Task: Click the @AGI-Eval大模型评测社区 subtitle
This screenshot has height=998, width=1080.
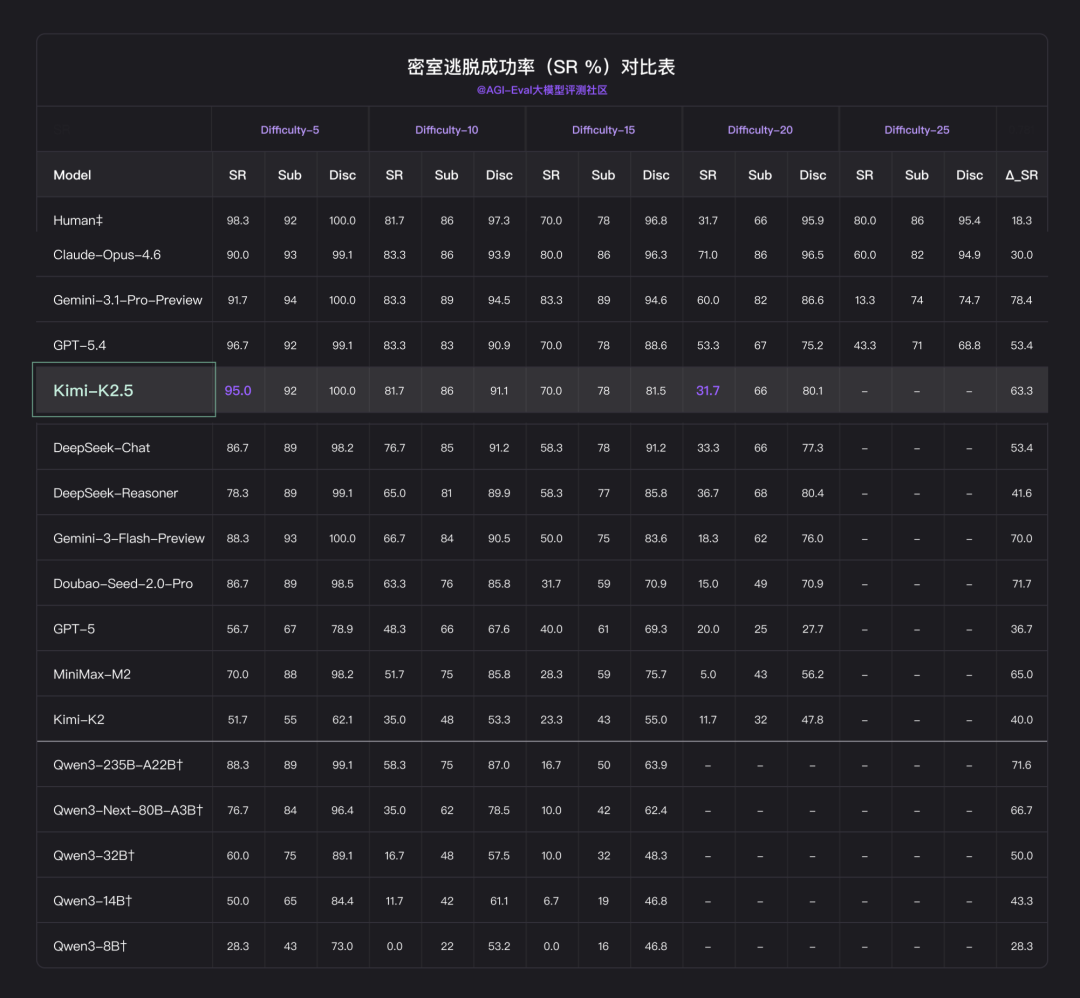Action: coord(541,90)
